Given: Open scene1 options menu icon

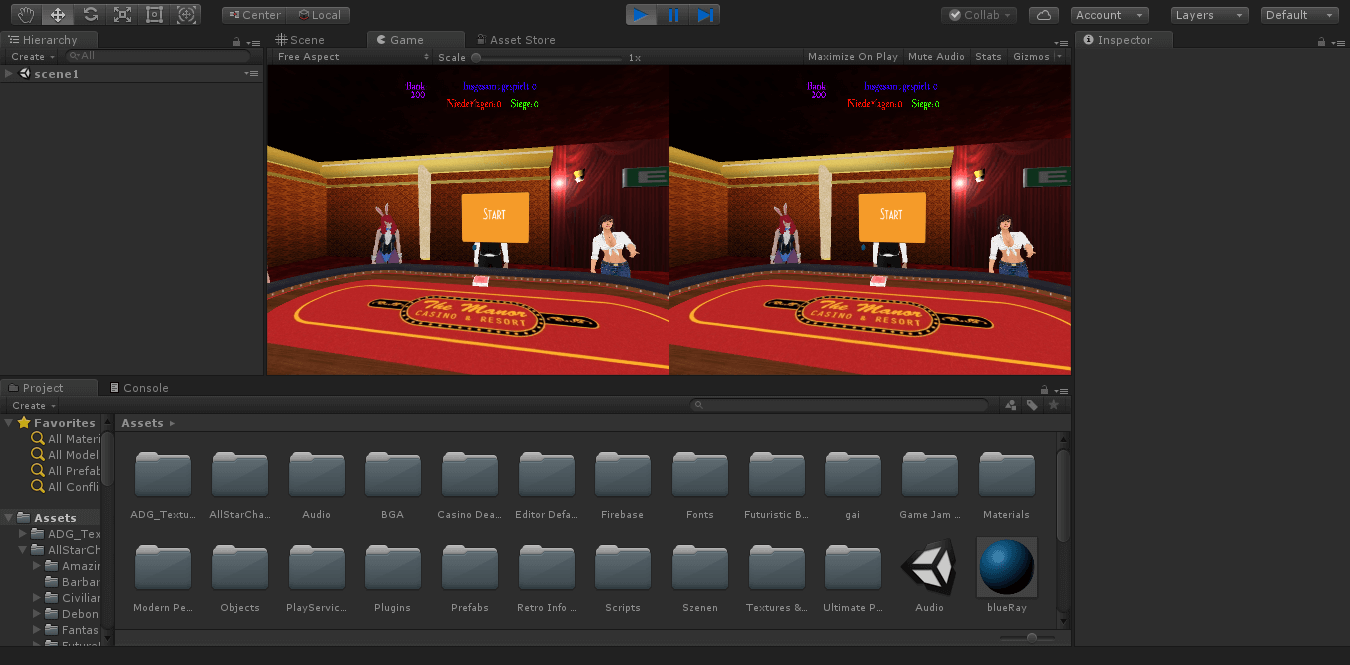Looking at the screenshot, I should click(251, 74).
